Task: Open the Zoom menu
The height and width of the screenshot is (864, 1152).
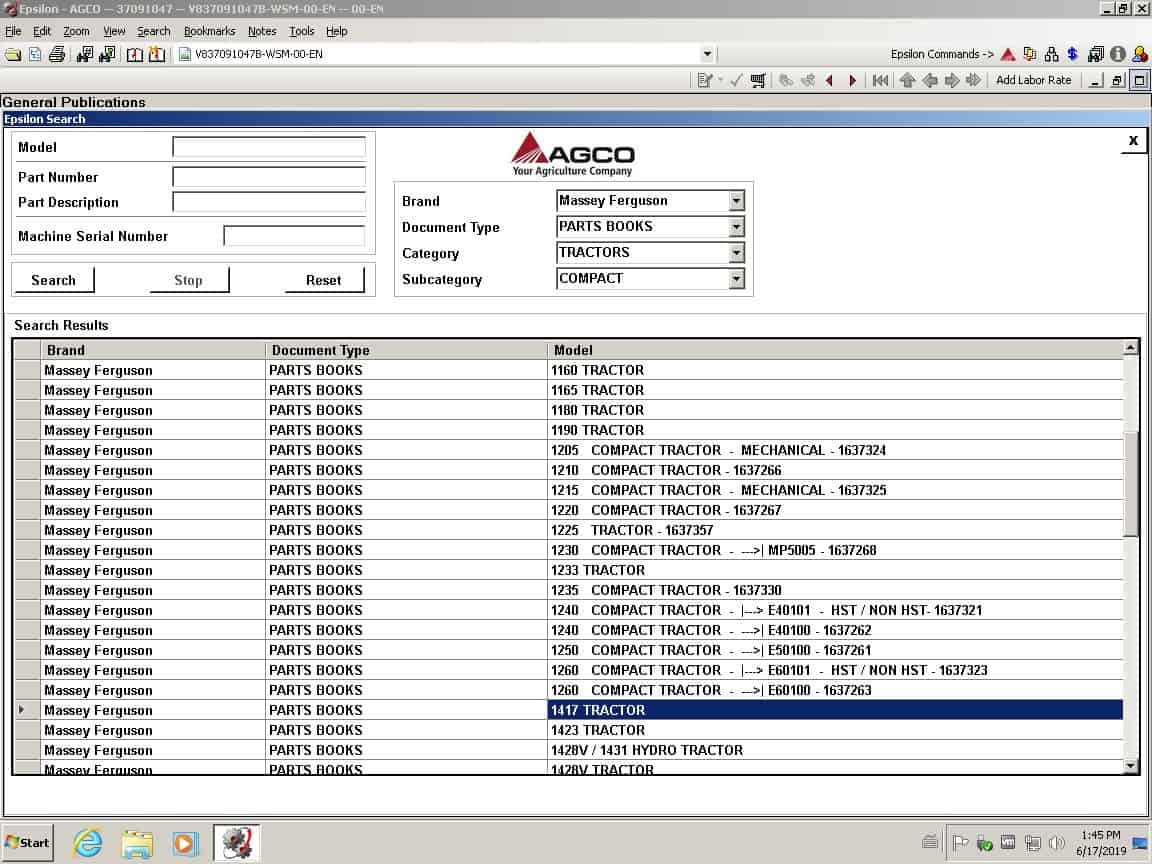Action: coord(76,31)
